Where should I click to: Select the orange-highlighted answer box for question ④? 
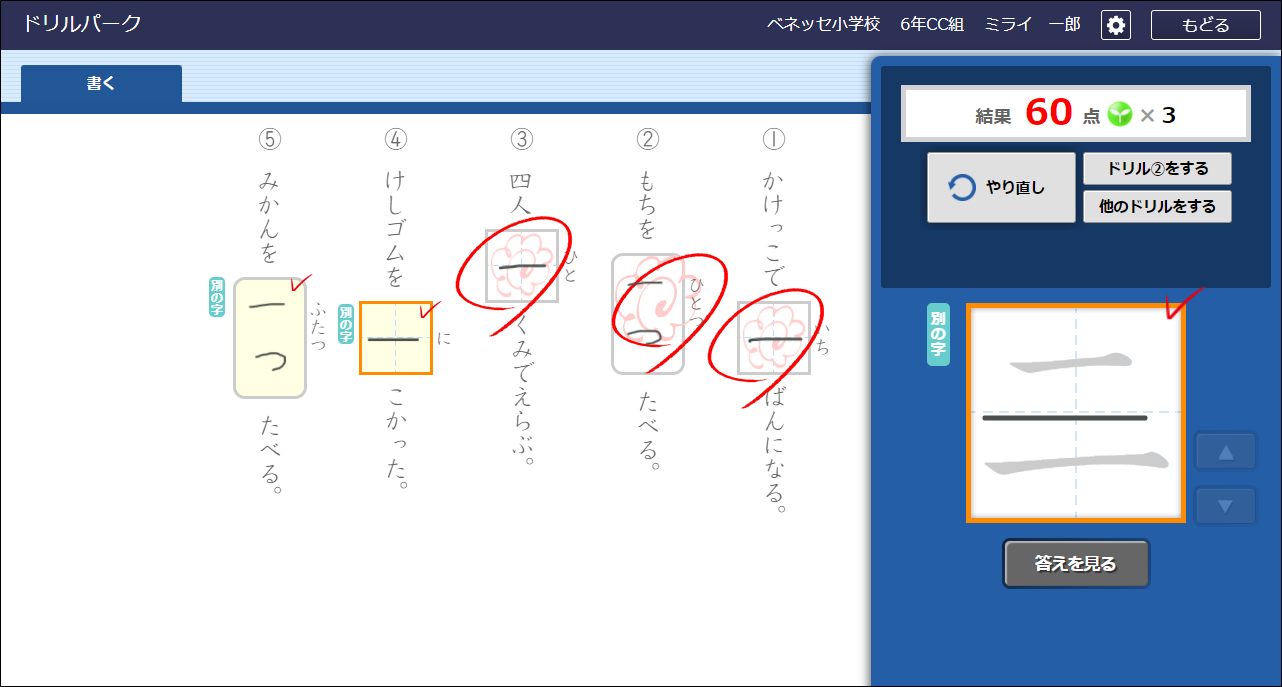396,339
